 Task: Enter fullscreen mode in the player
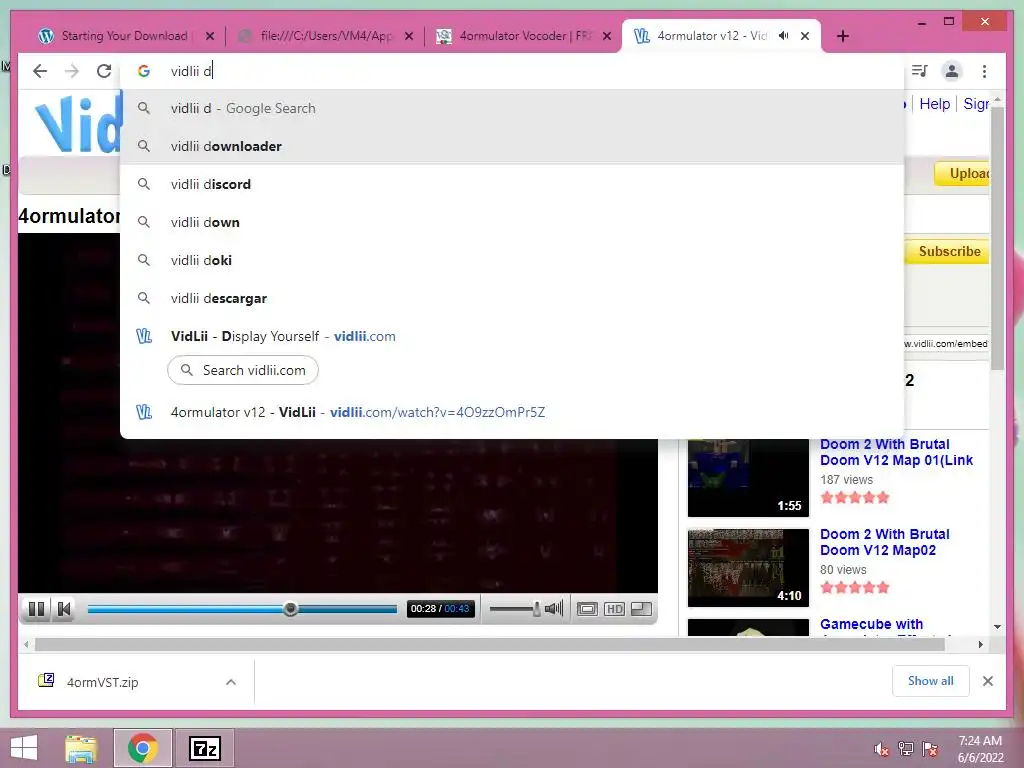tap(641, 609)
